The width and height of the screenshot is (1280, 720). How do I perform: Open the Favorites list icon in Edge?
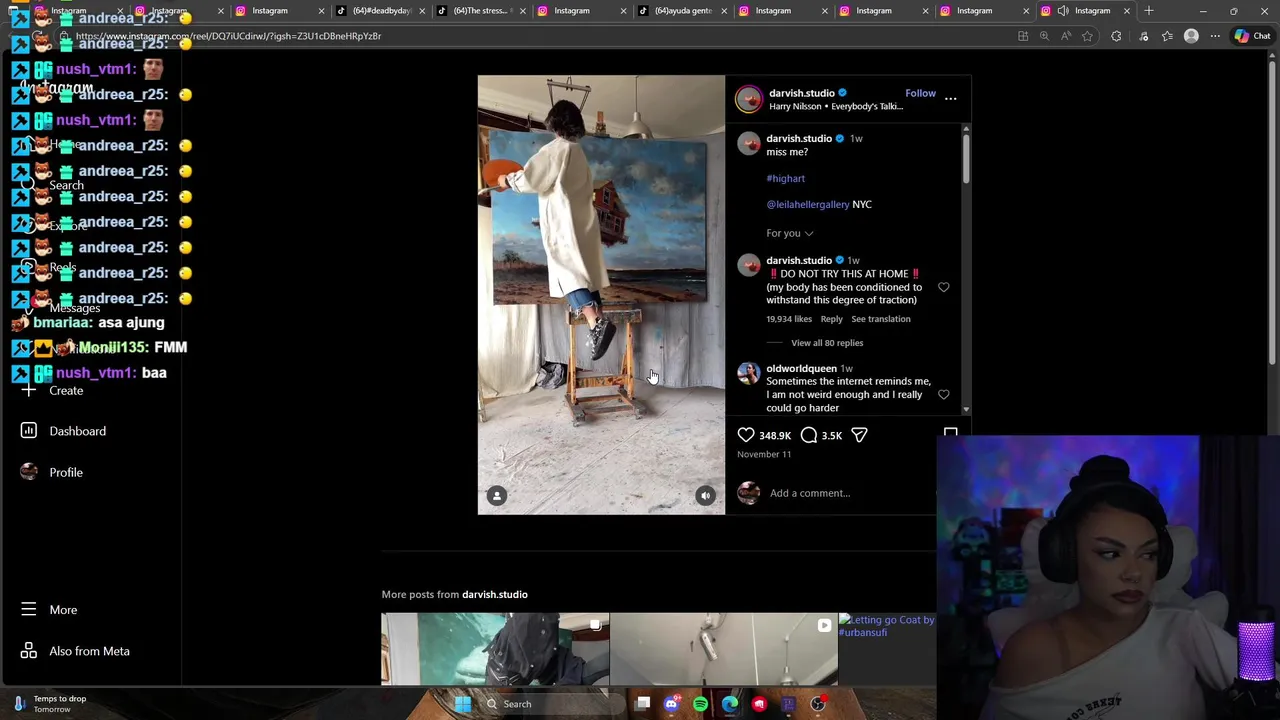click(1167, 36)
